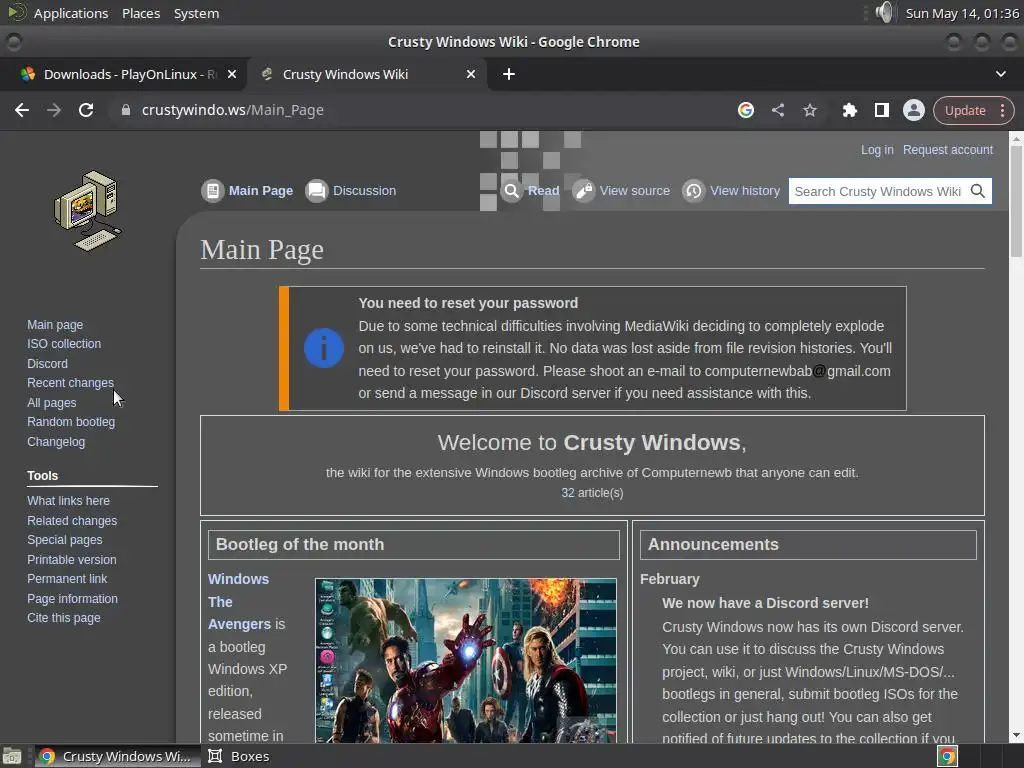Open the System menu

(x=196, y=13)
